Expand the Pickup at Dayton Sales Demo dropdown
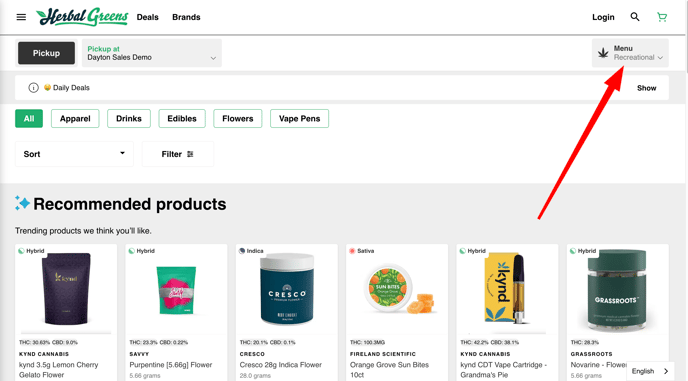The width and height of the screenshot is (688, 381). click(x=152, y=53)
